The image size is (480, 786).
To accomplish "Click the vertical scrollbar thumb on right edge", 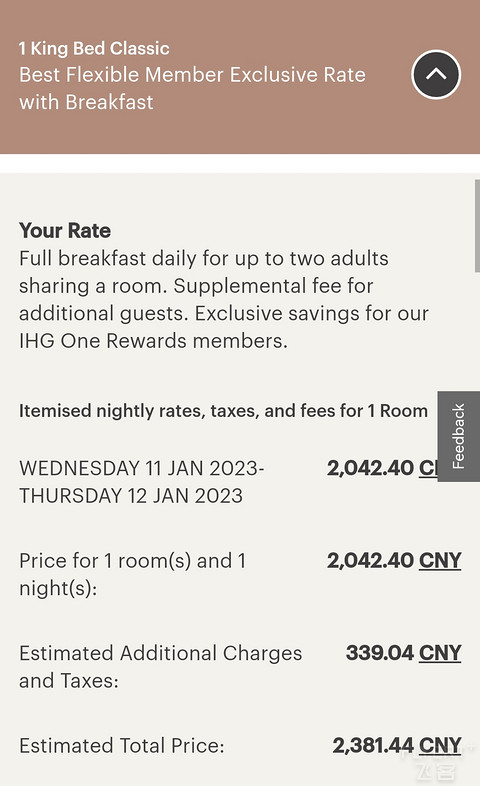I will [477, 226].
